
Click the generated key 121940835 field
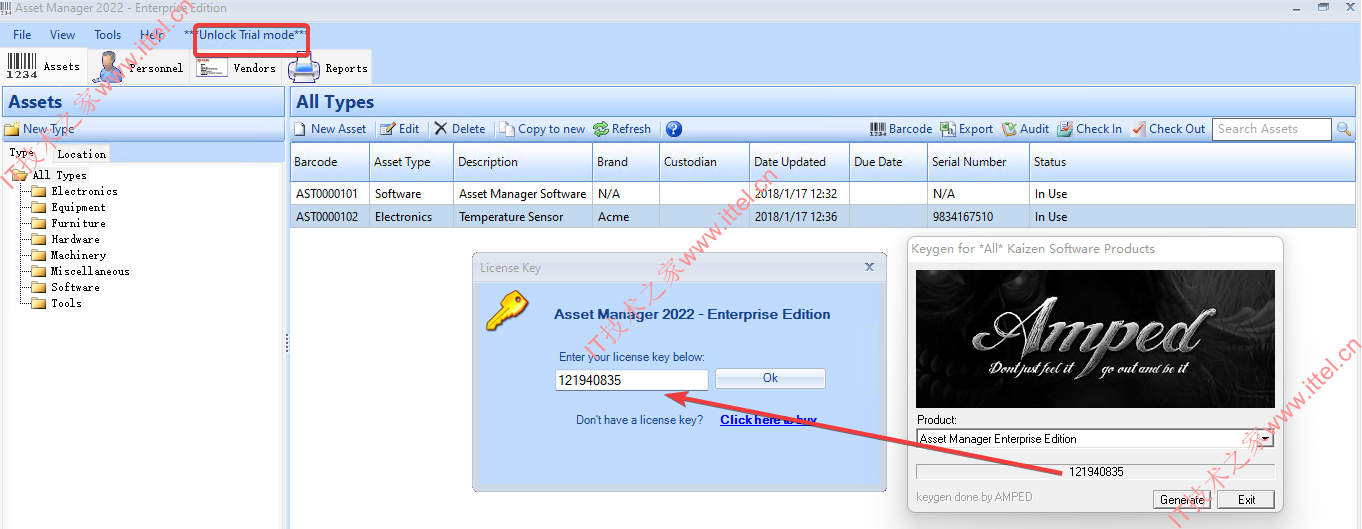[1095, 471]
